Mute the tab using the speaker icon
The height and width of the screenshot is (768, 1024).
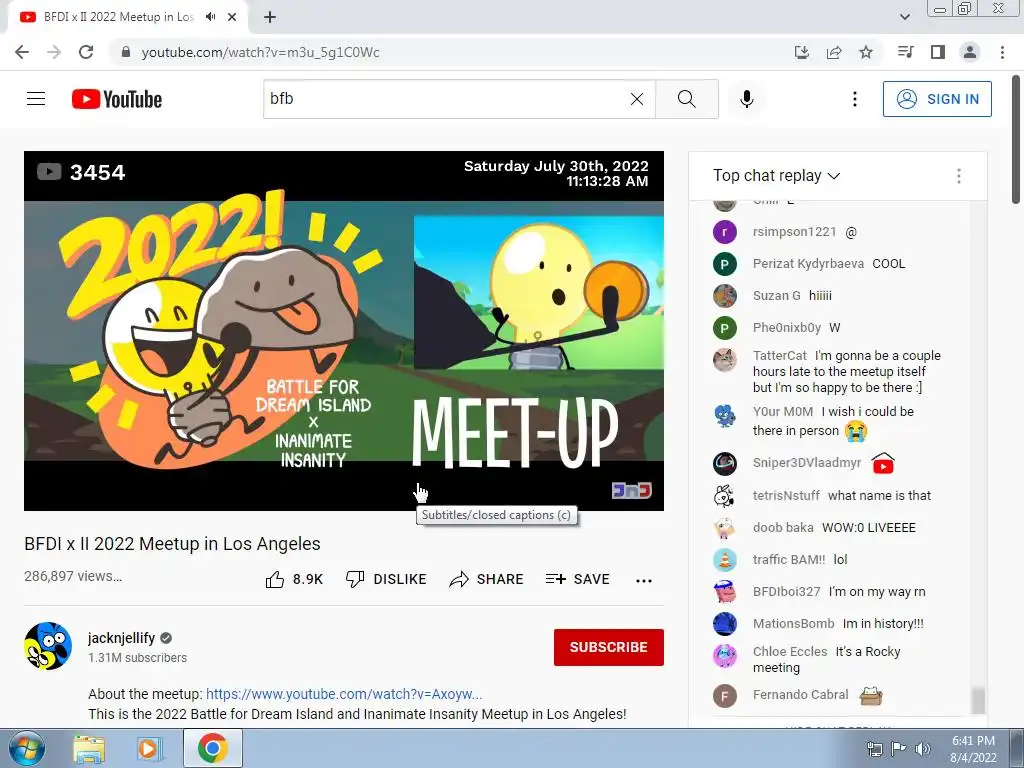point(210,17)
